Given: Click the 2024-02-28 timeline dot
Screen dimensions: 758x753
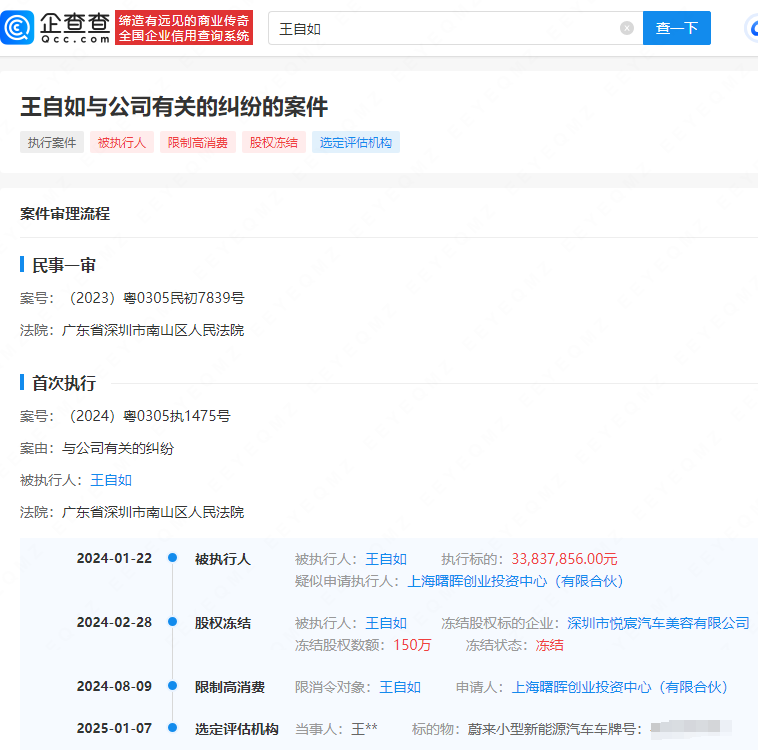Looking at the screenshot, I should (173, 623).
